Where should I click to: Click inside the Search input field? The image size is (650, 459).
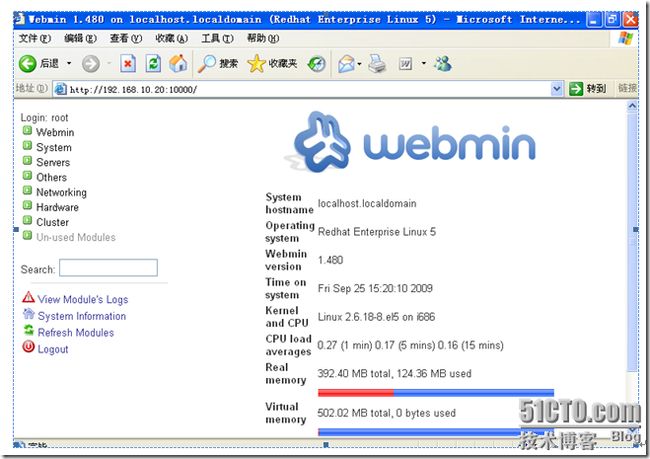[x=108, y=267]
